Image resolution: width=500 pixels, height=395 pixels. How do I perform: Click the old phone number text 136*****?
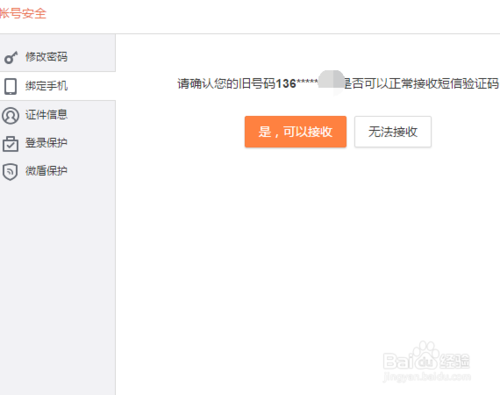(x=297, y=83)
